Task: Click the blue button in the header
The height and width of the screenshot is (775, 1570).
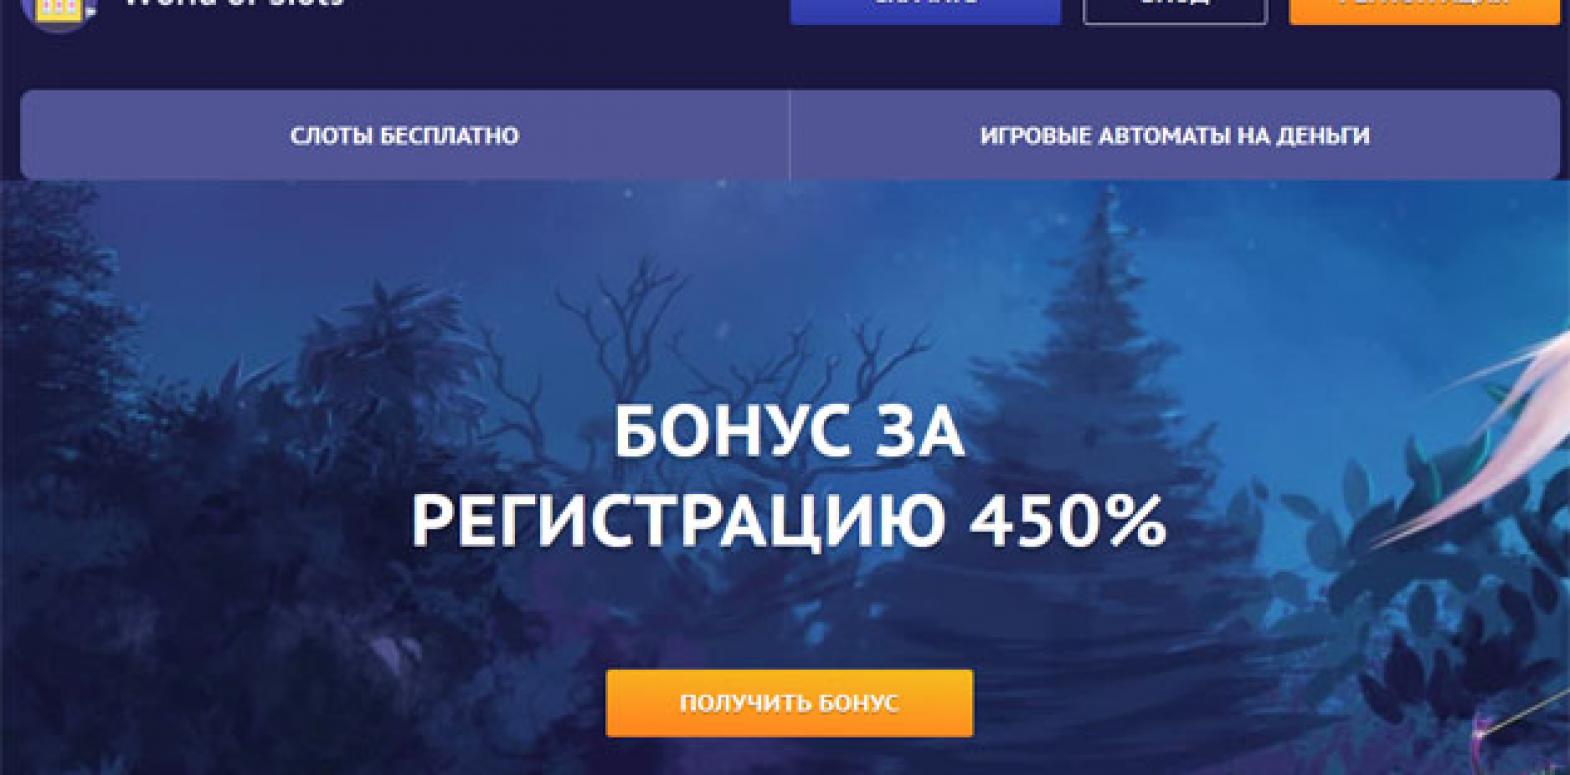Action: (925, 11)
